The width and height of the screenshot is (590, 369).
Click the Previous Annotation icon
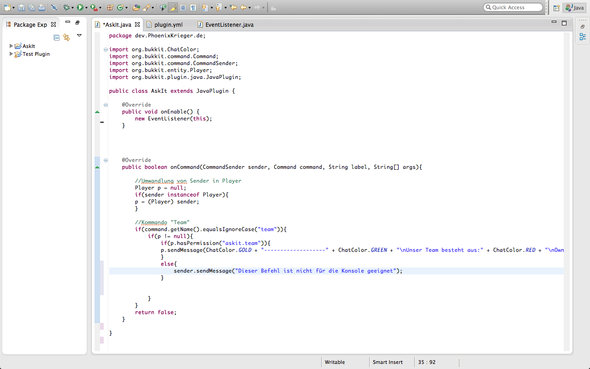coord(219,8)
